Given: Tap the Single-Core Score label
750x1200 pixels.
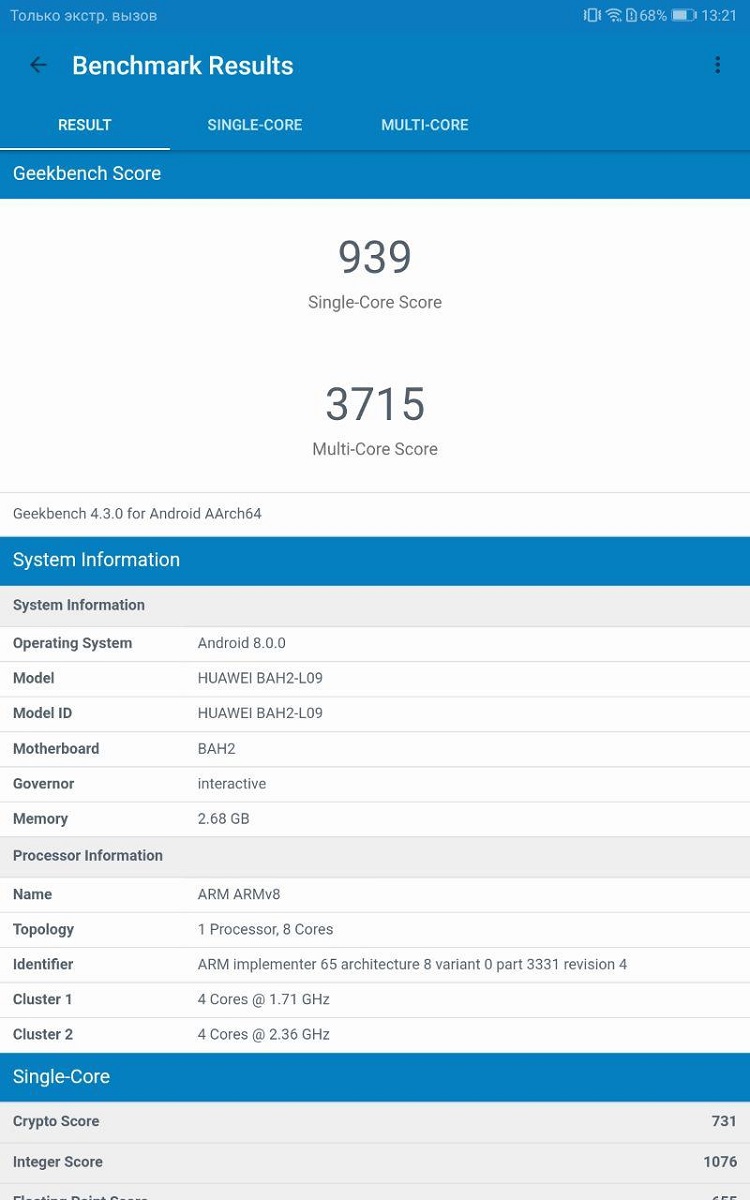Looking at the screenshot, I should [x=375, y=302].
